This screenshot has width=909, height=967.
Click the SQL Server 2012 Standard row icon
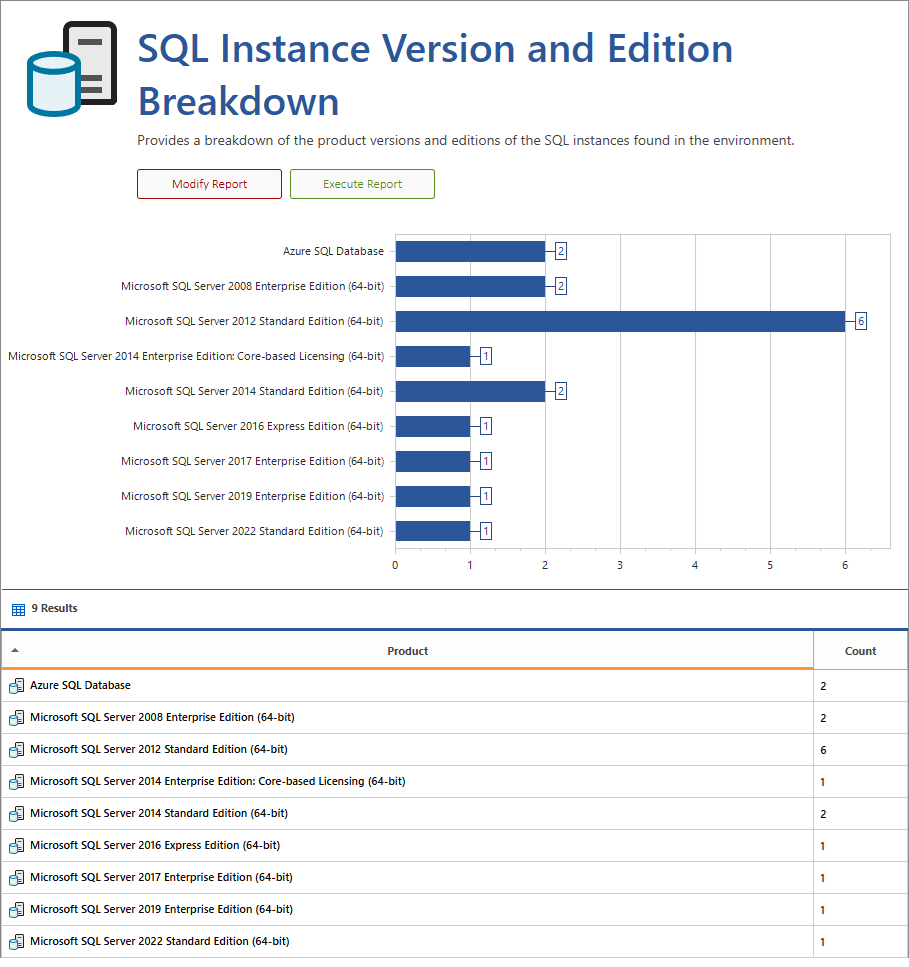pyautogui.click(x=16, y=750)
